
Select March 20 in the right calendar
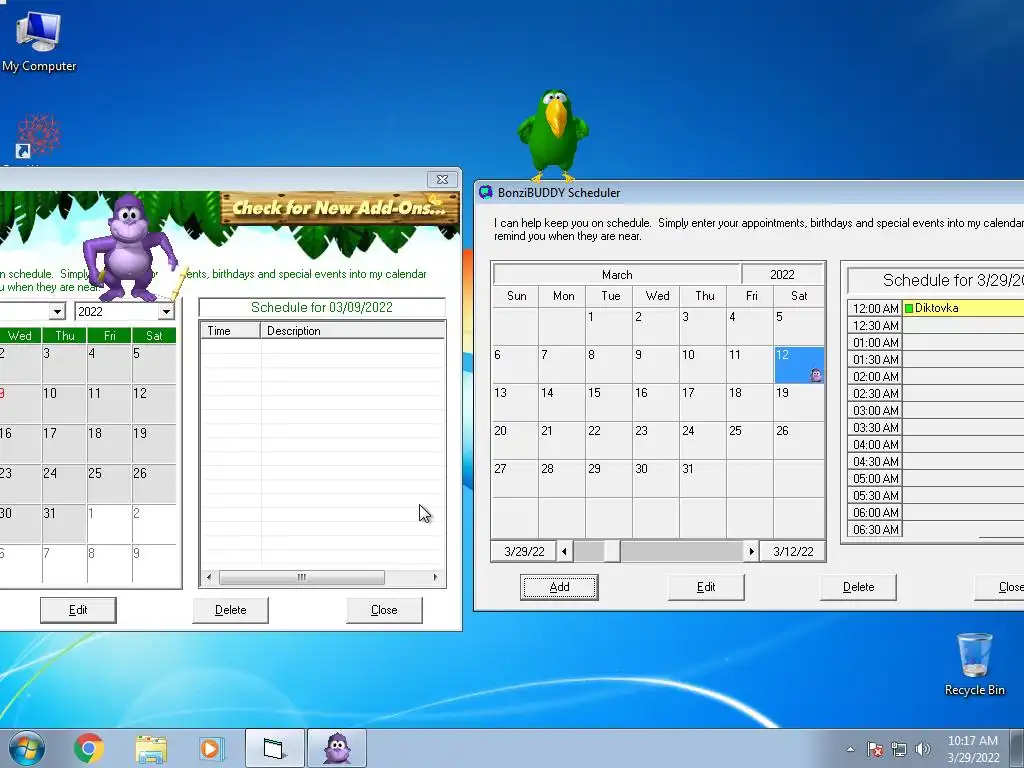tap(515, 441)
